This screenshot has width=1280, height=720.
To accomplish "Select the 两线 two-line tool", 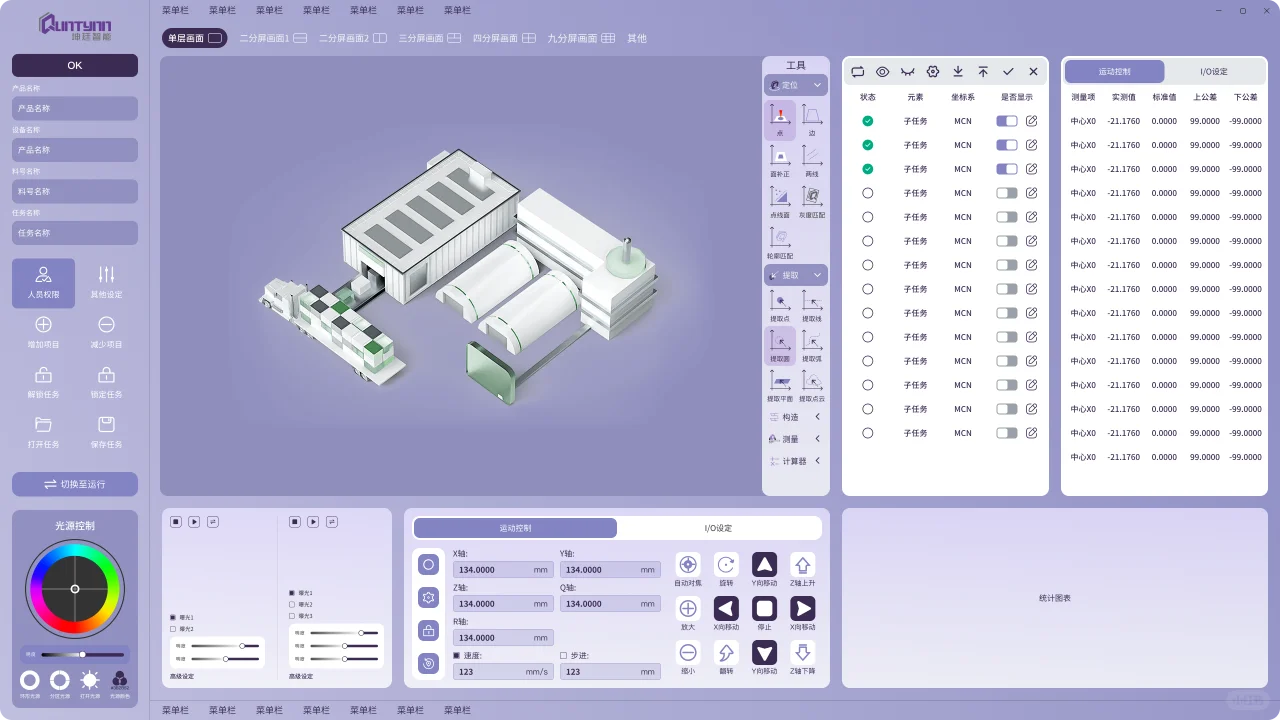I will [812, 161].
